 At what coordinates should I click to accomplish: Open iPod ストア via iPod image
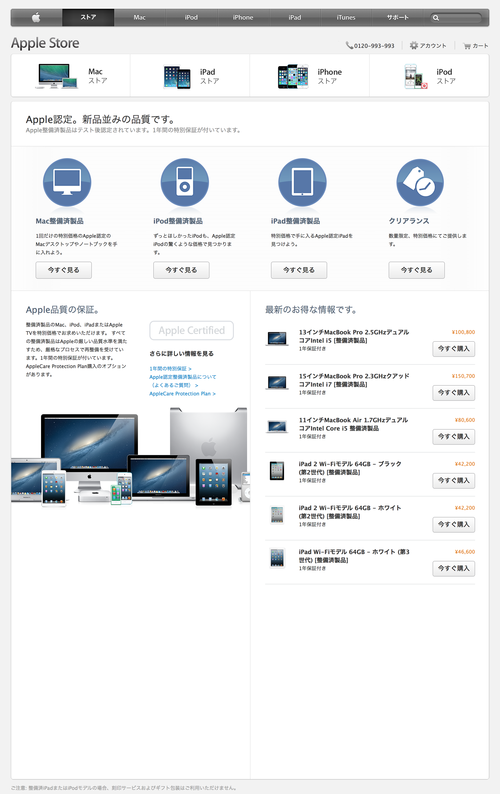point(416,76)
